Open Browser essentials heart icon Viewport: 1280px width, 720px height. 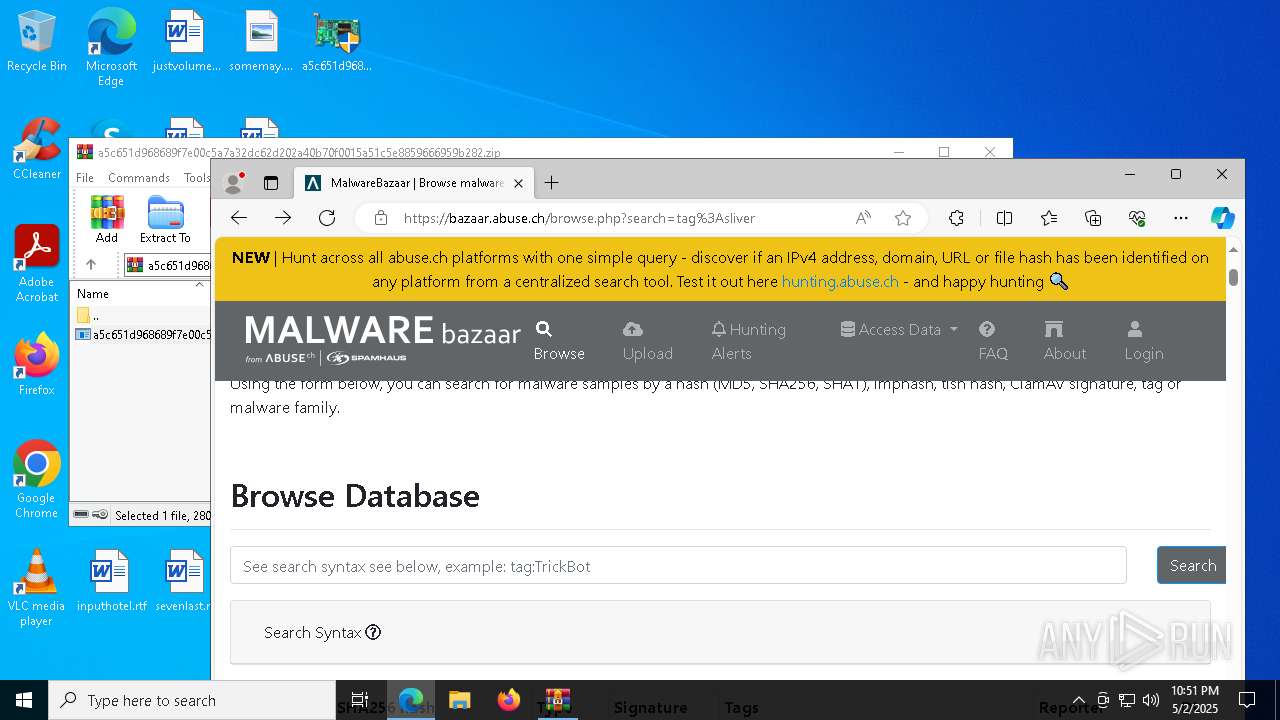(1137, 218)
